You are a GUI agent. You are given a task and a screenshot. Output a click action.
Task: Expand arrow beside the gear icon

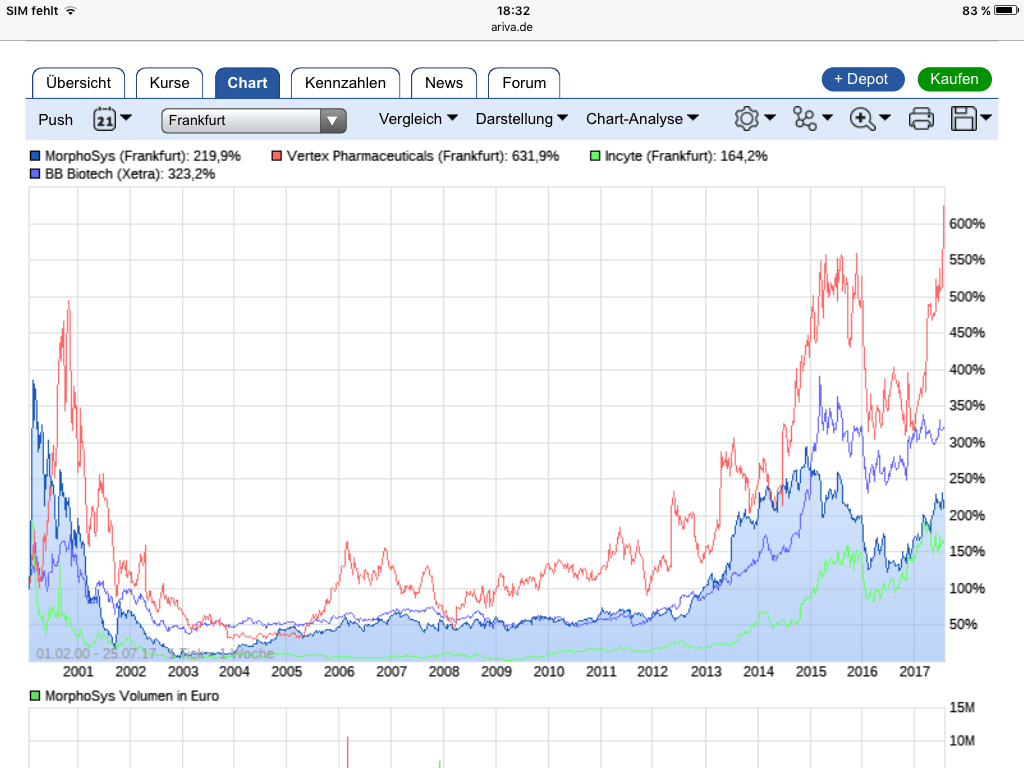[x=770, y=118]
